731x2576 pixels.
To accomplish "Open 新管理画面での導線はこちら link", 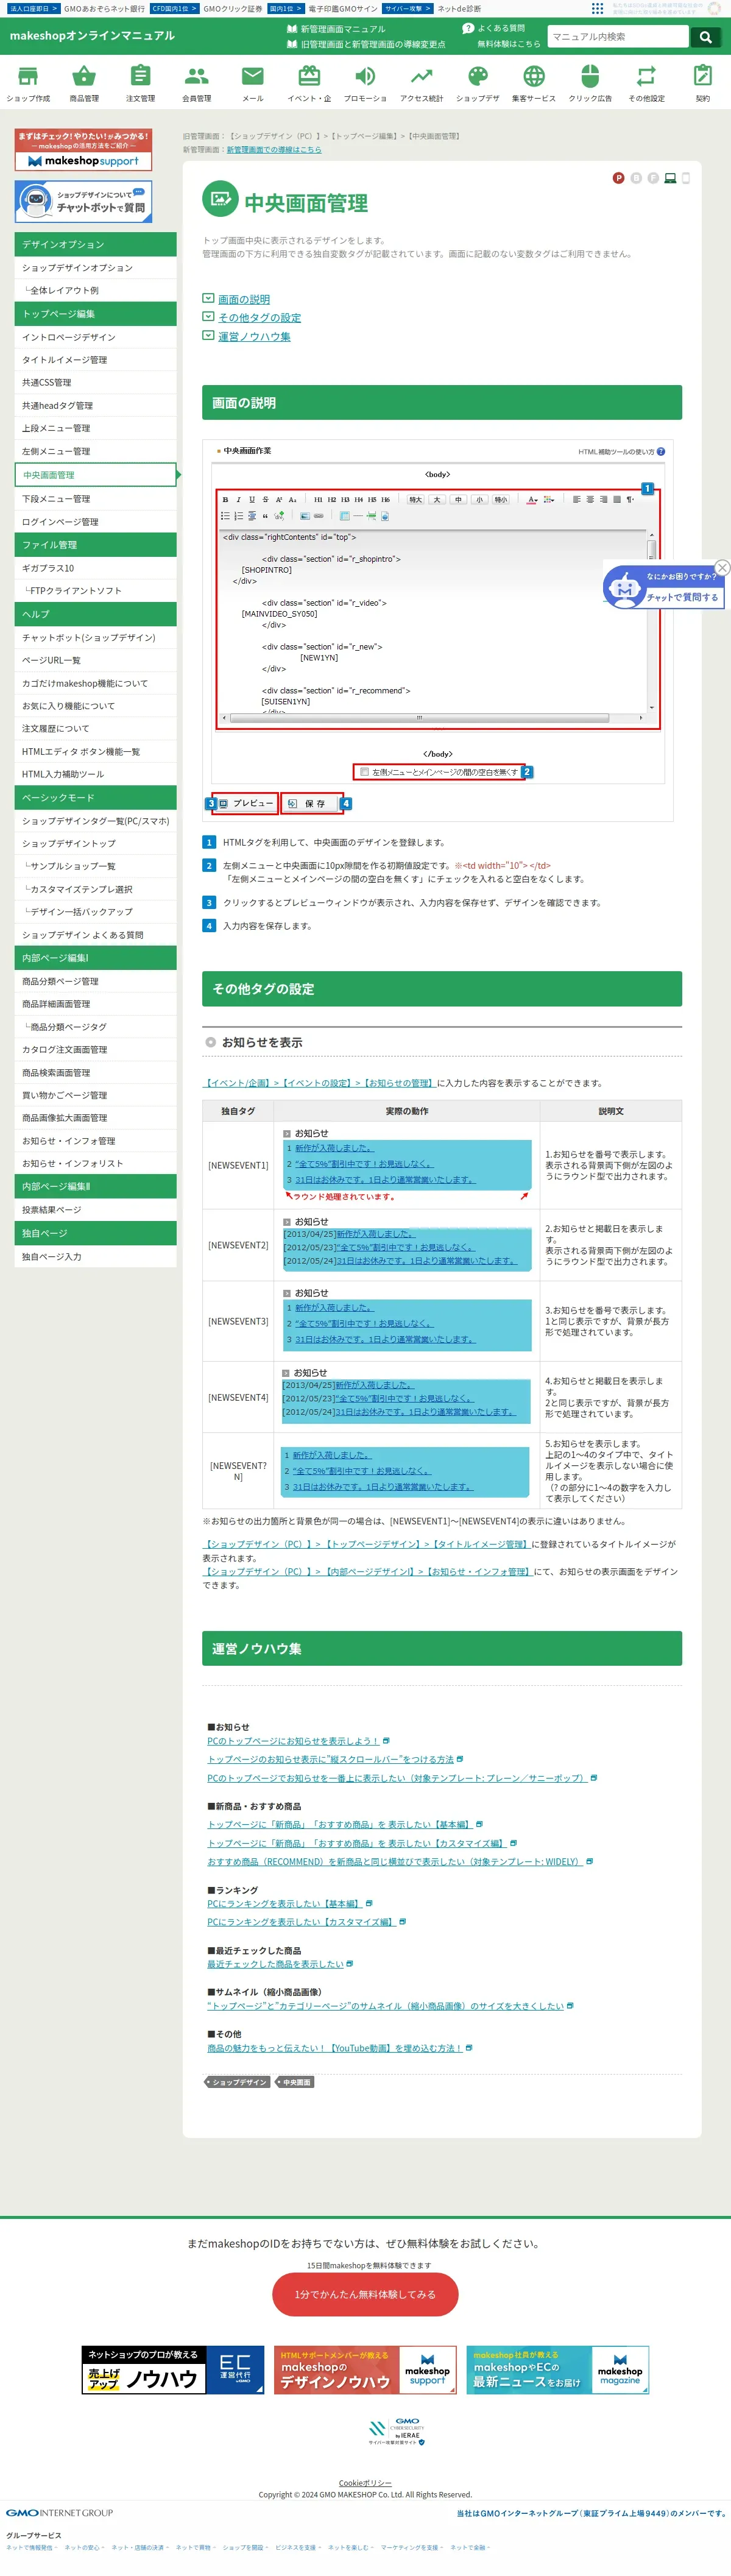I will [274, 150].
